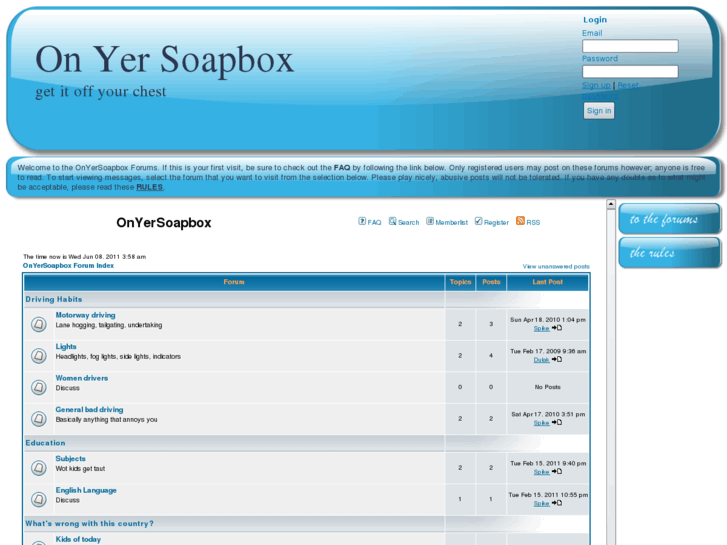Click the Search magnifier icon
The width and height of the screenshot is (727, 545).
[x=393, y=221]
